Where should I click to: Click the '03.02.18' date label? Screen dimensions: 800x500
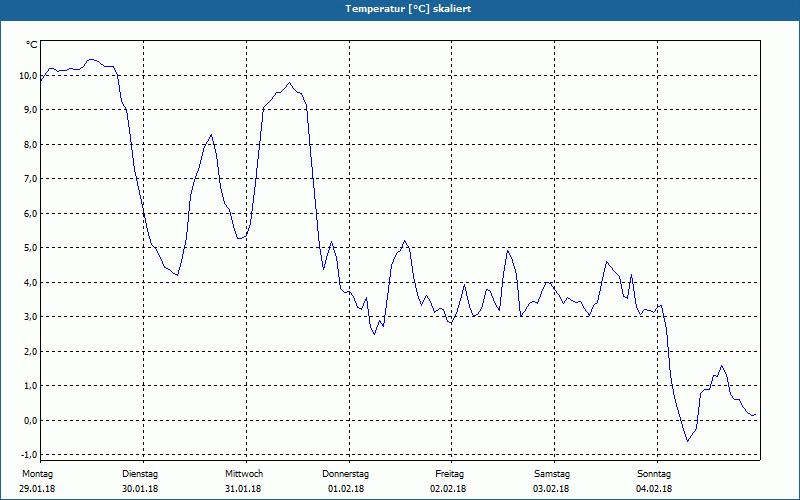tap(551, 489)
